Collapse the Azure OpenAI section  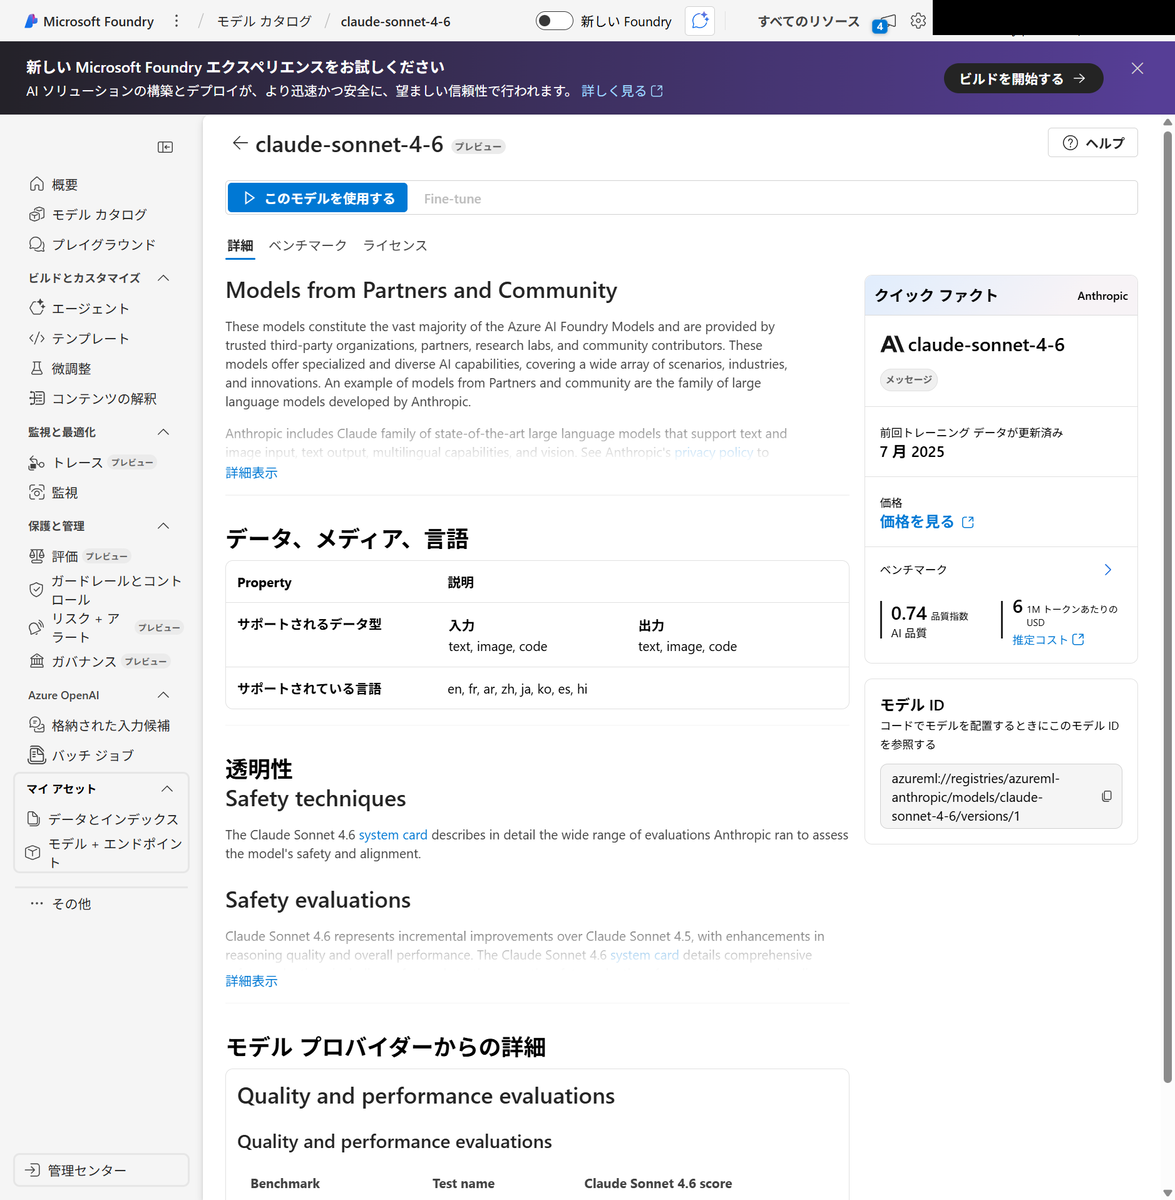tap(164, 695)
